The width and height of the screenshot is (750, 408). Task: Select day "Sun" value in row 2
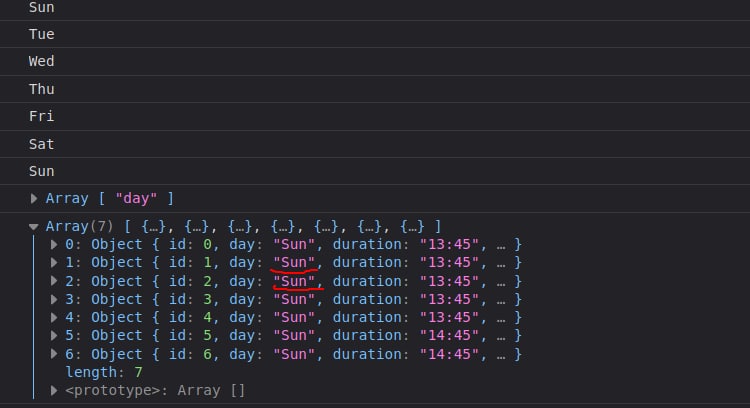click(x=294, y=281)
